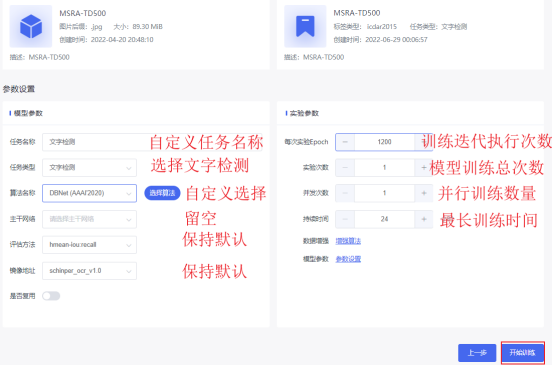
Task: Click the 上一步 button
Action: click(477, 353)
